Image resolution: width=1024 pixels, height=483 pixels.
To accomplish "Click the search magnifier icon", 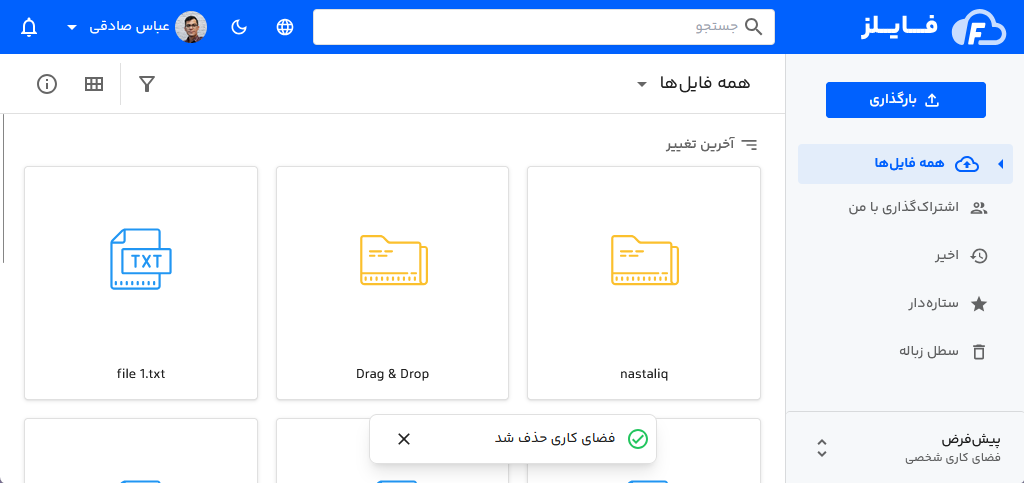I will [754, 27].
